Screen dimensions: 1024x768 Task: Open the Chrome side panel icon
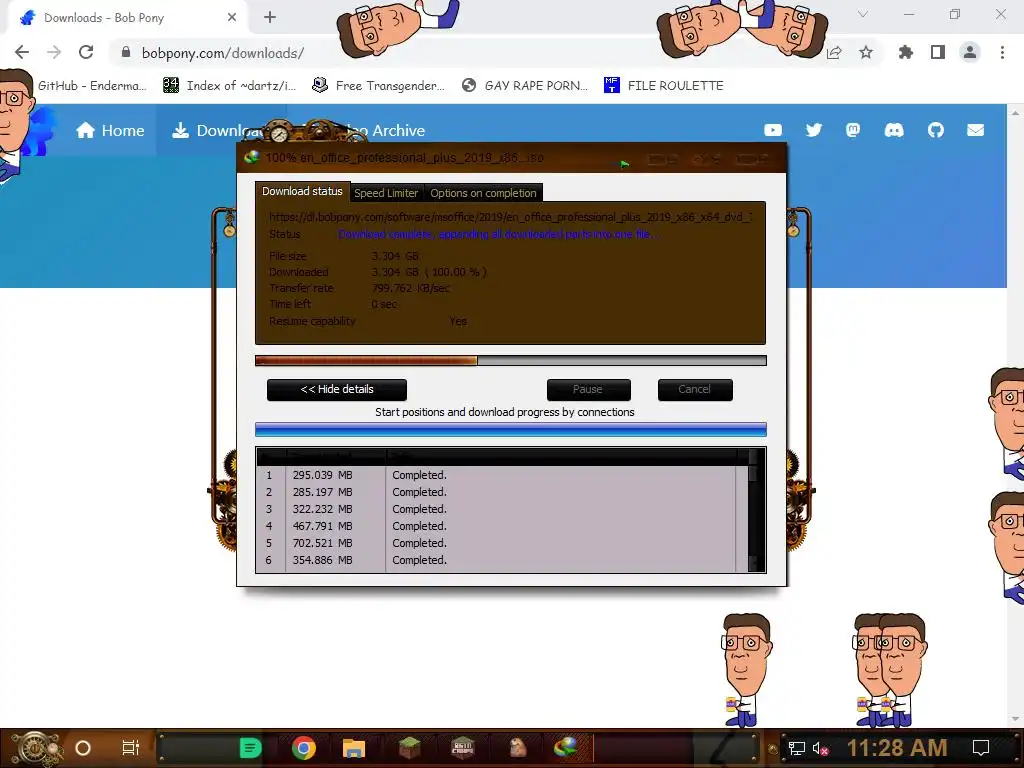[x=938, y=52]
